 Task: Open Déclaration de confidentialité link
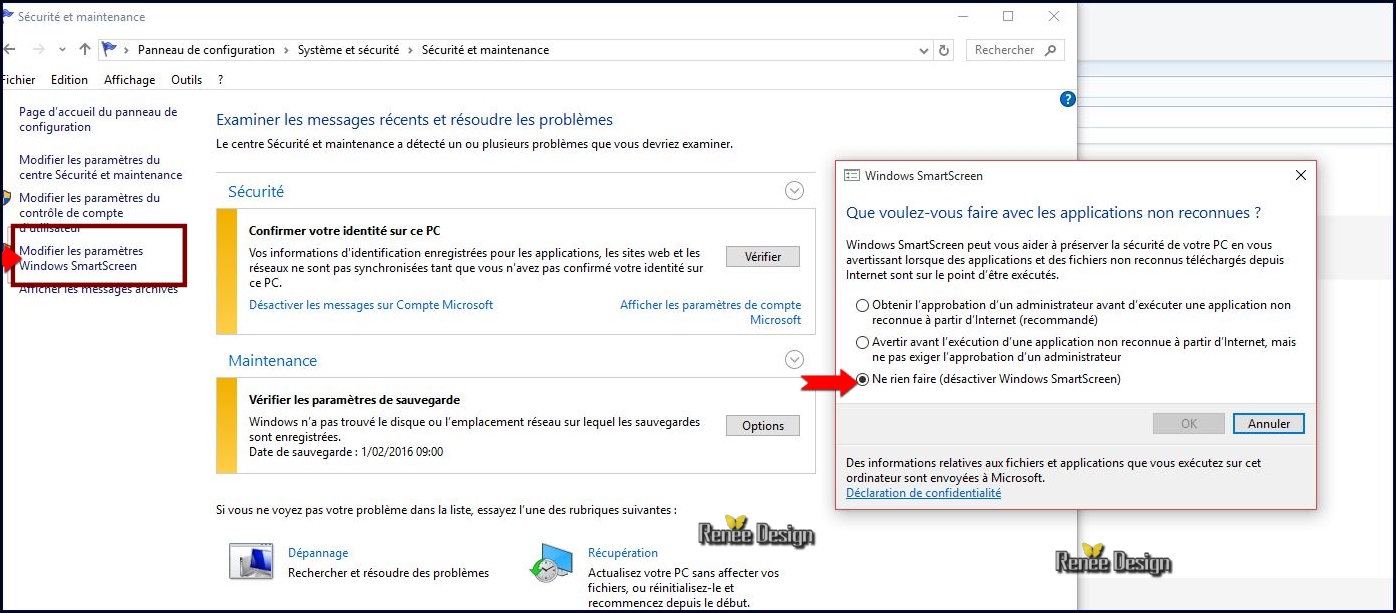pos(923,493)
